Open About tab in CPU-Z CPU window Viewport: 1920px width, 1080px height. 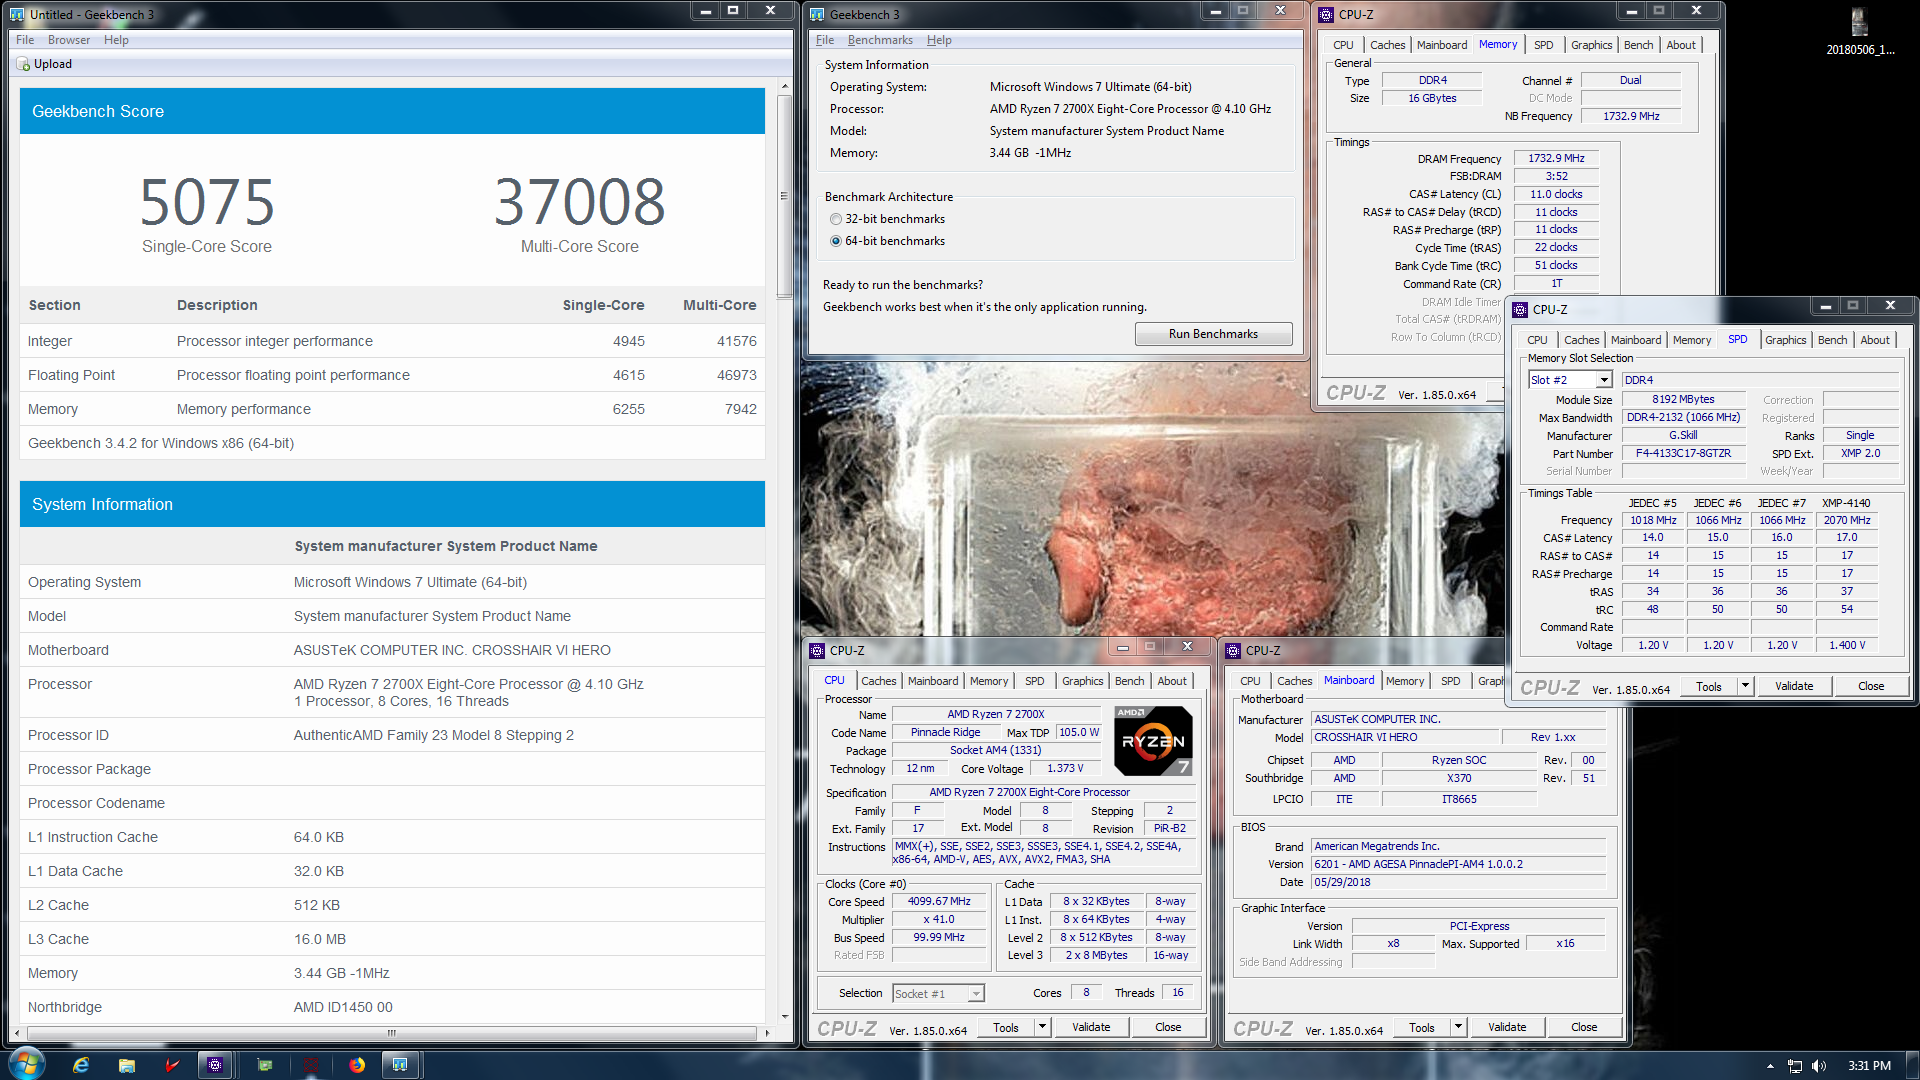[x=1172, y=681]
